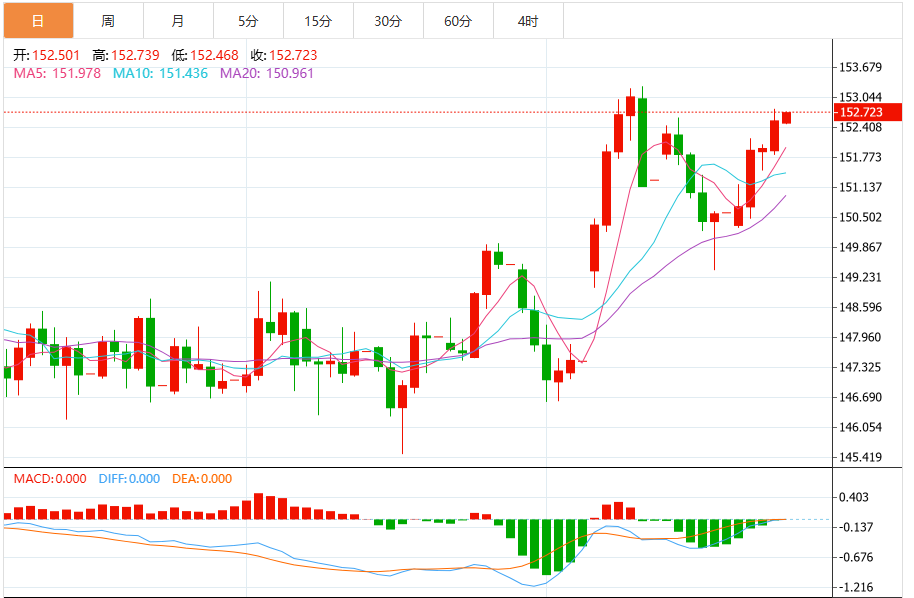Click the MACD:0.000 label
The height and width of the screenshot is (598, 914).
tap(50, 479)
